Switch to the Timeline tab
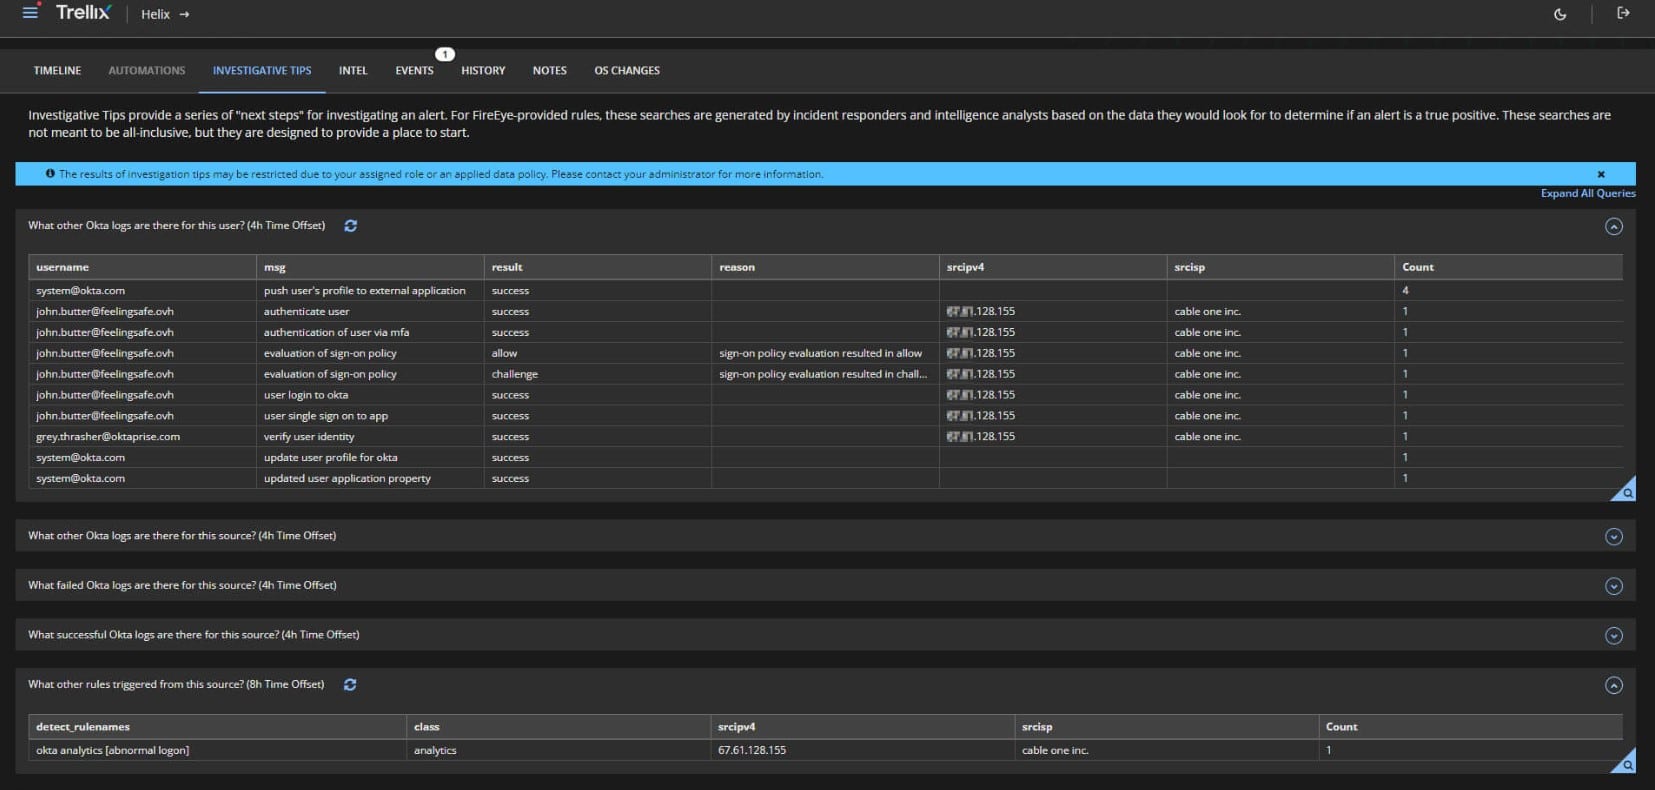The width and height of the screenshot is (1655, 790). coord(57,71)
